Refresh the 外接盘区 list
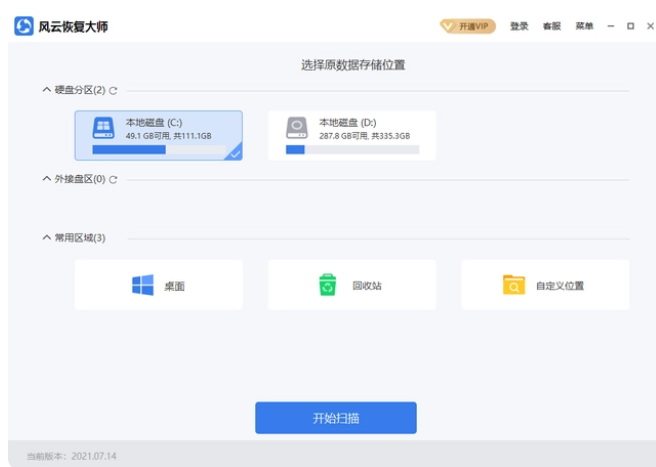 click(113, 180)
